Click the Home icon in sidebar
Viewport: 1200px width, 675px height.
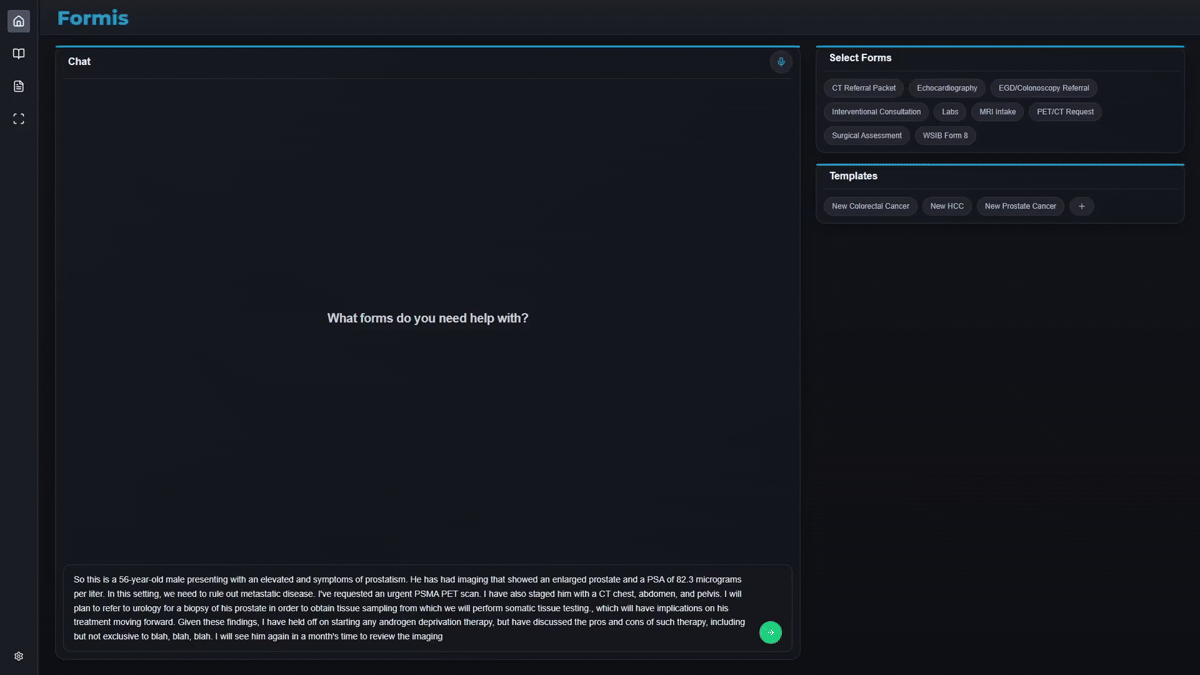(x=18, y=21)
